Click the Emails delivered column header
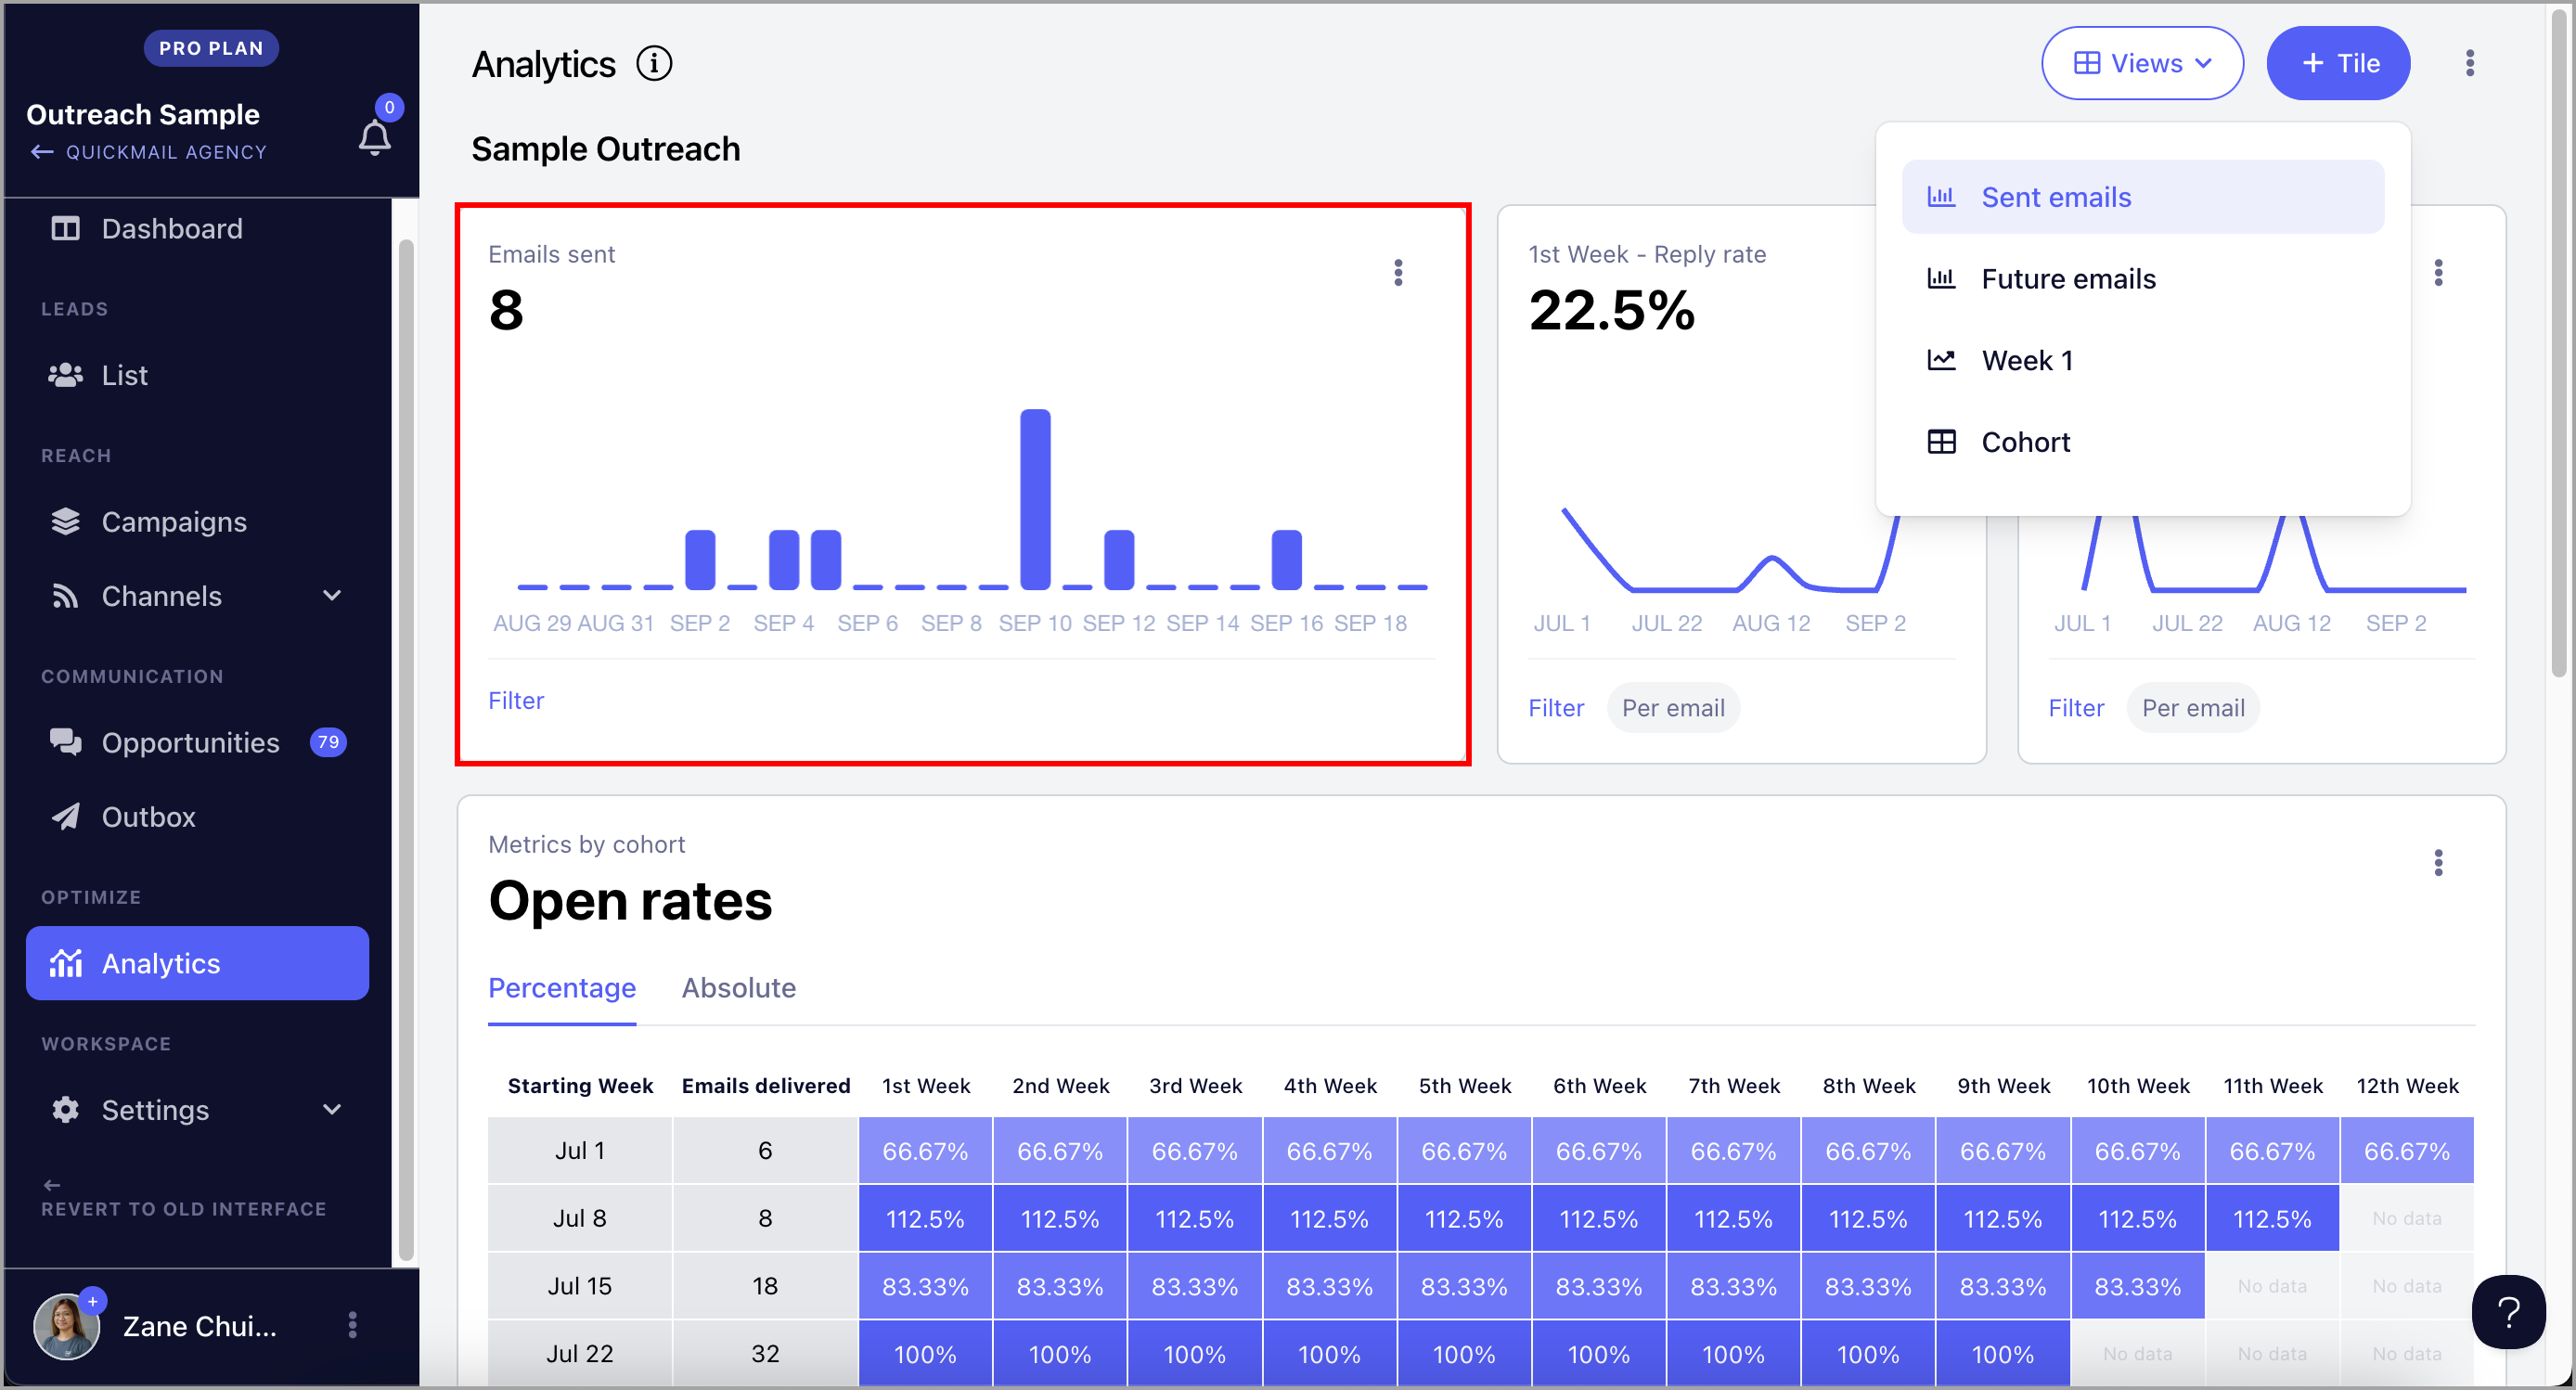The image size is (2576, 1390). pyautogui.click(x=766, y=1086)
